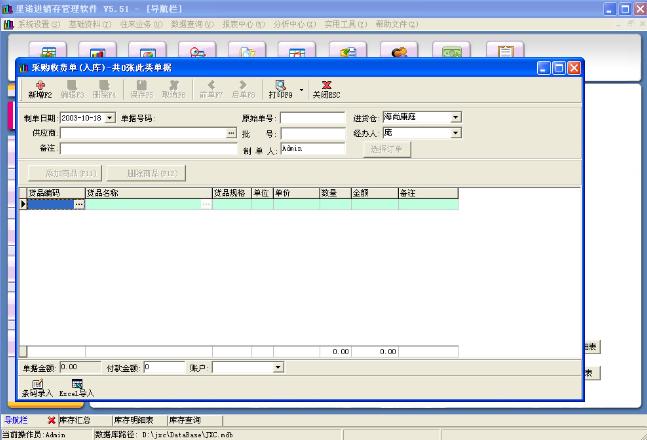647x440 pixels.
Task: Click the 打印F9 print icon
Action: (x=281, y=89)
